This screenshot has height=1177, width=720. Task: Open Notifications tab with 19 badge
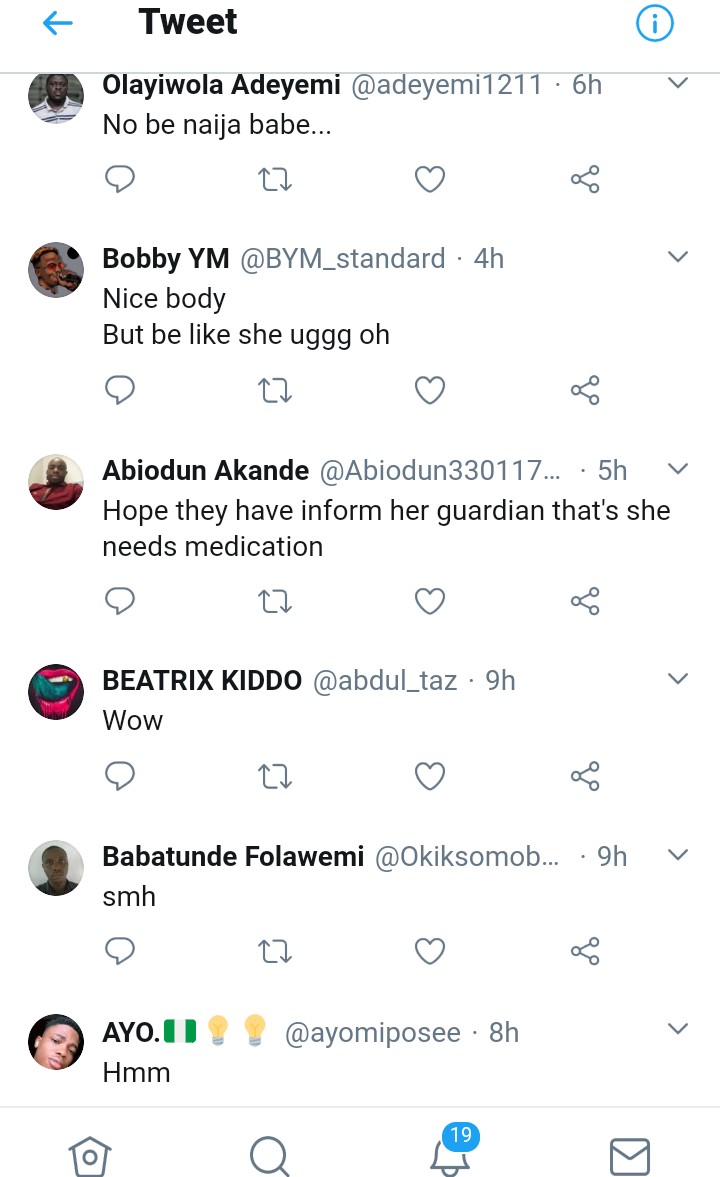pyautogui.click(x=450, y=1155)
